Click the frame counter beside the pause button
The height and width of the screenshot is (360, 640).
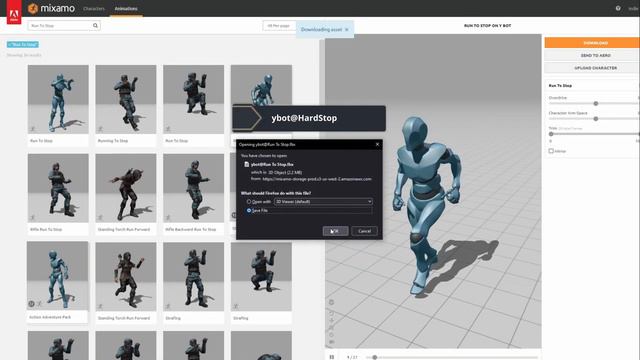point(352,357)
